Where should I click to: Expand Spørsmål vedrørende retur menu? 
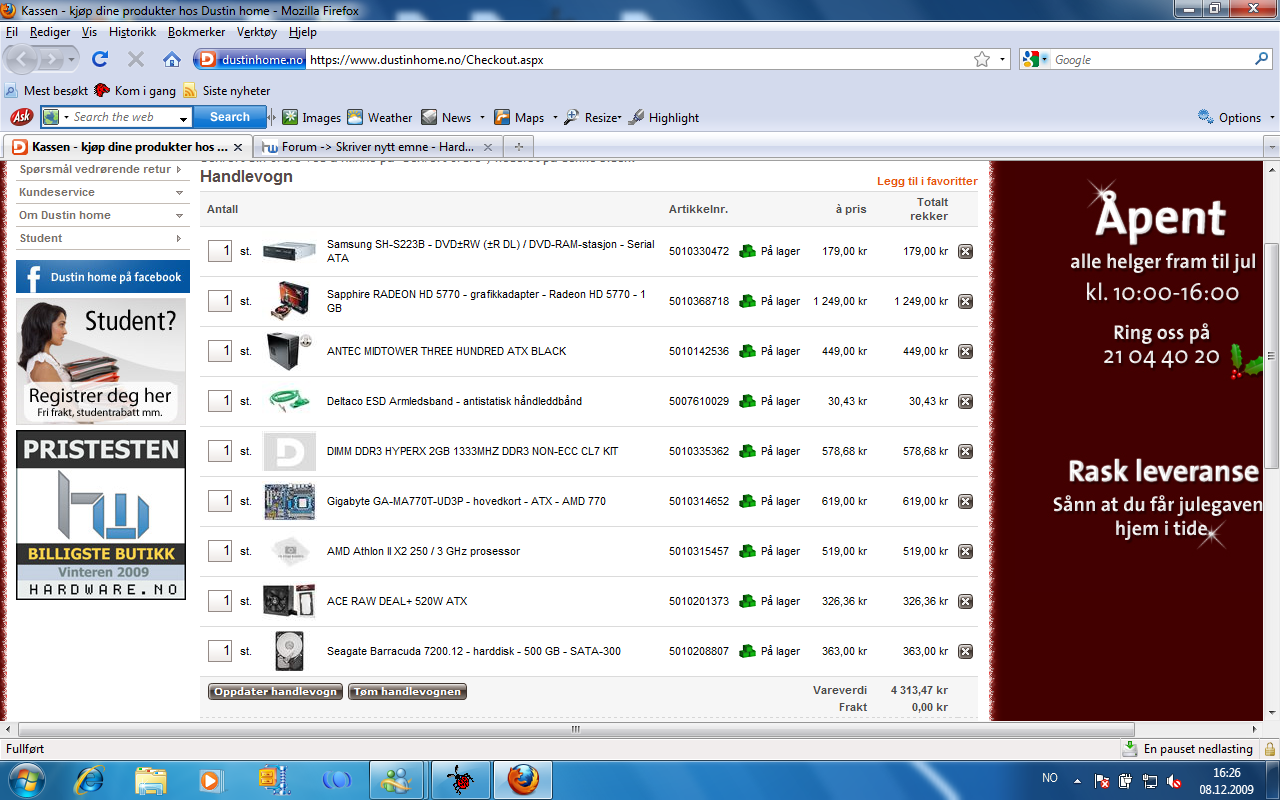pos(103,169)
